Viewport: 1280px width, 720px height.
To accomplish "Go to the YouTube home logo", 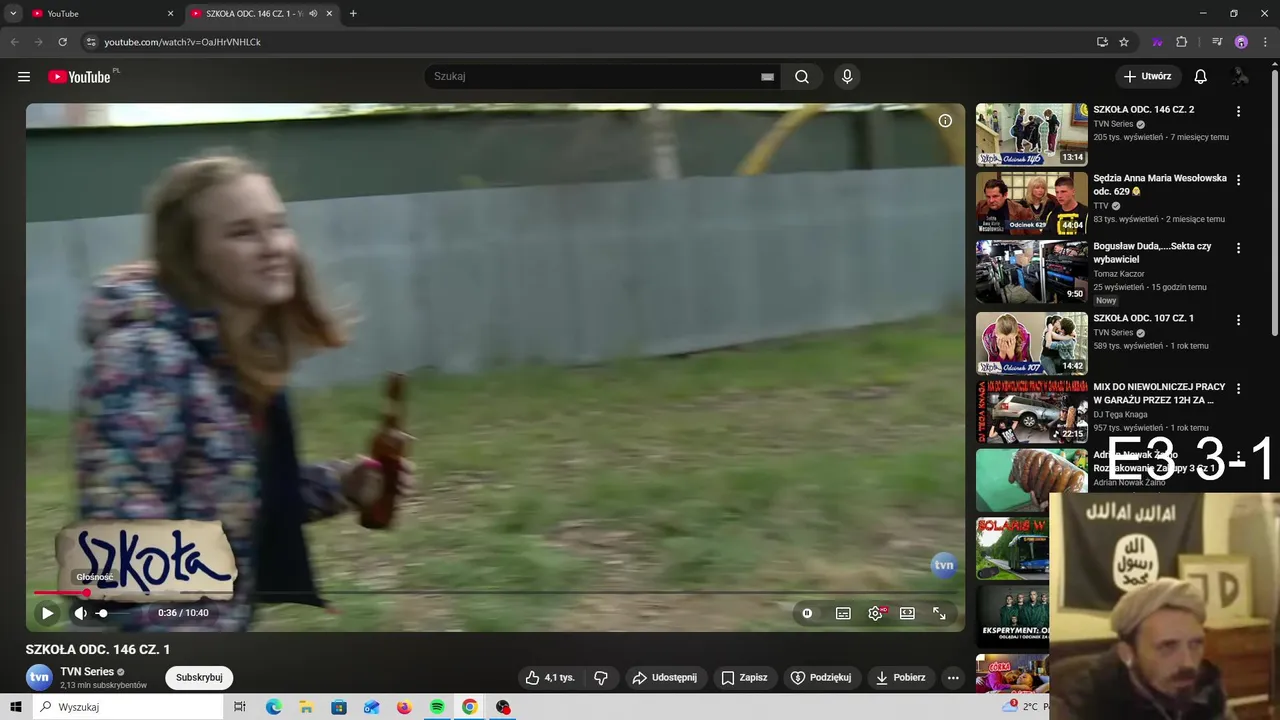I will click(x=79, y=77).
